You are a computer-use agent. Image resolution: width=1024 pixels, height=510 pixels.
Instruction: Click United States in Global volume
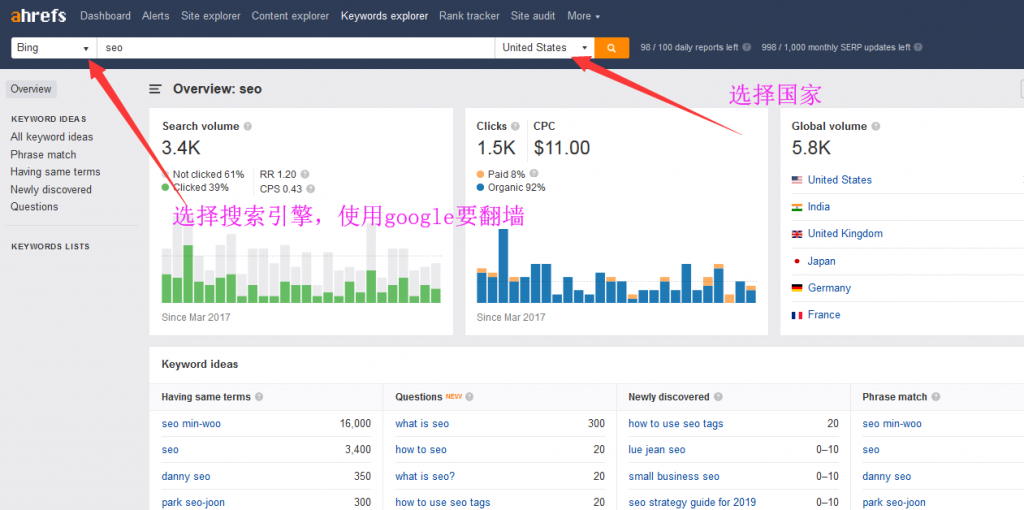[839, 180]
